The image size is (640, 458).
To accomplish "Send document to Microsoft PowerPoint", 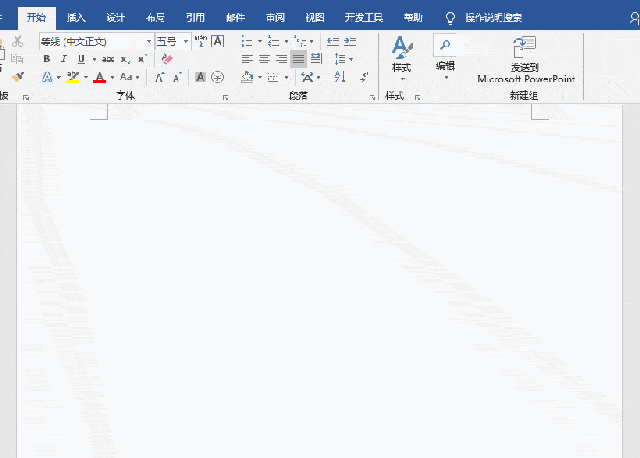I will point(526,59).
